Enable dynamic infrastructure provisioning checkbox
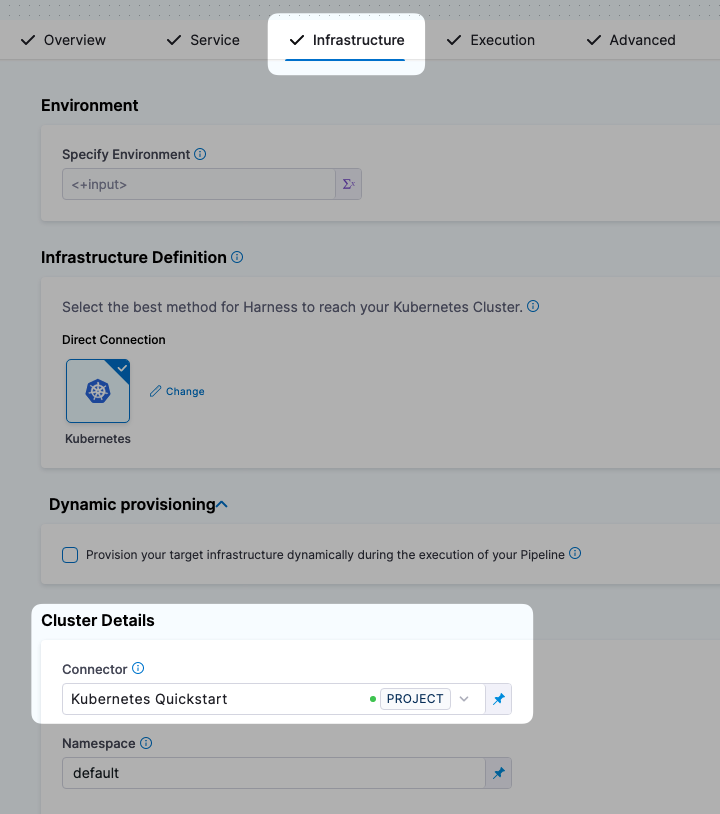This screenshot has height=814, width=720. [70, 555]
